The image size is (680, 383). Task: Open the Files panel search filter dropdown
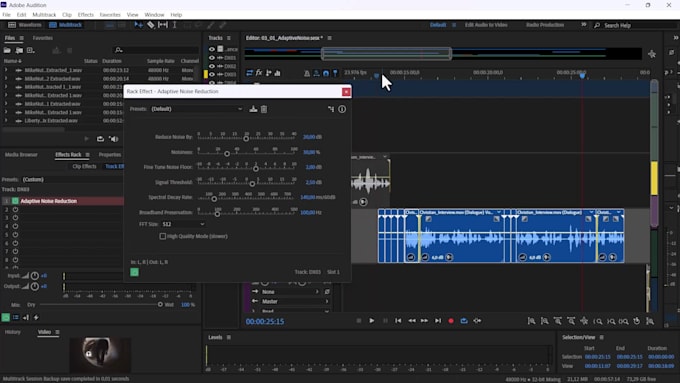point(118,50)
